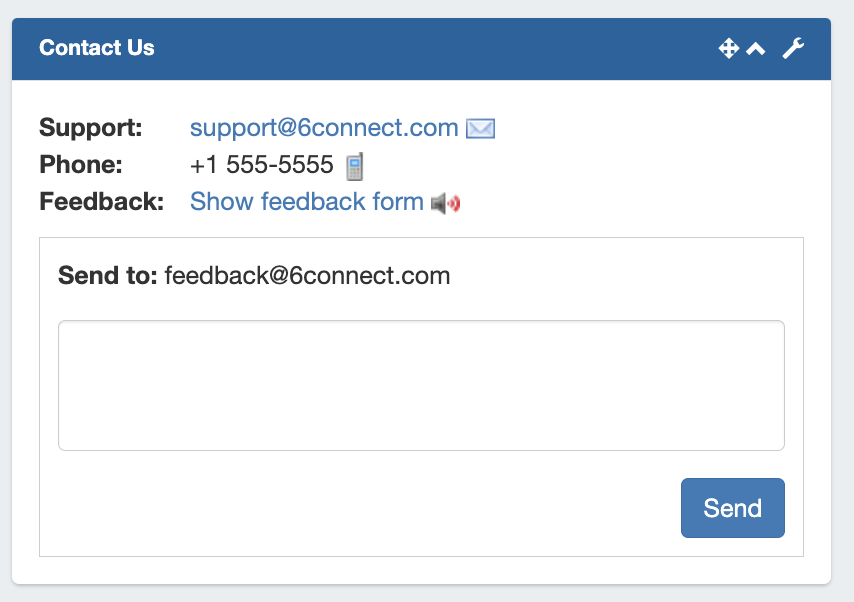Click the Send to: label
Viewport: 854px width, 602px height.
coord(108,275)
